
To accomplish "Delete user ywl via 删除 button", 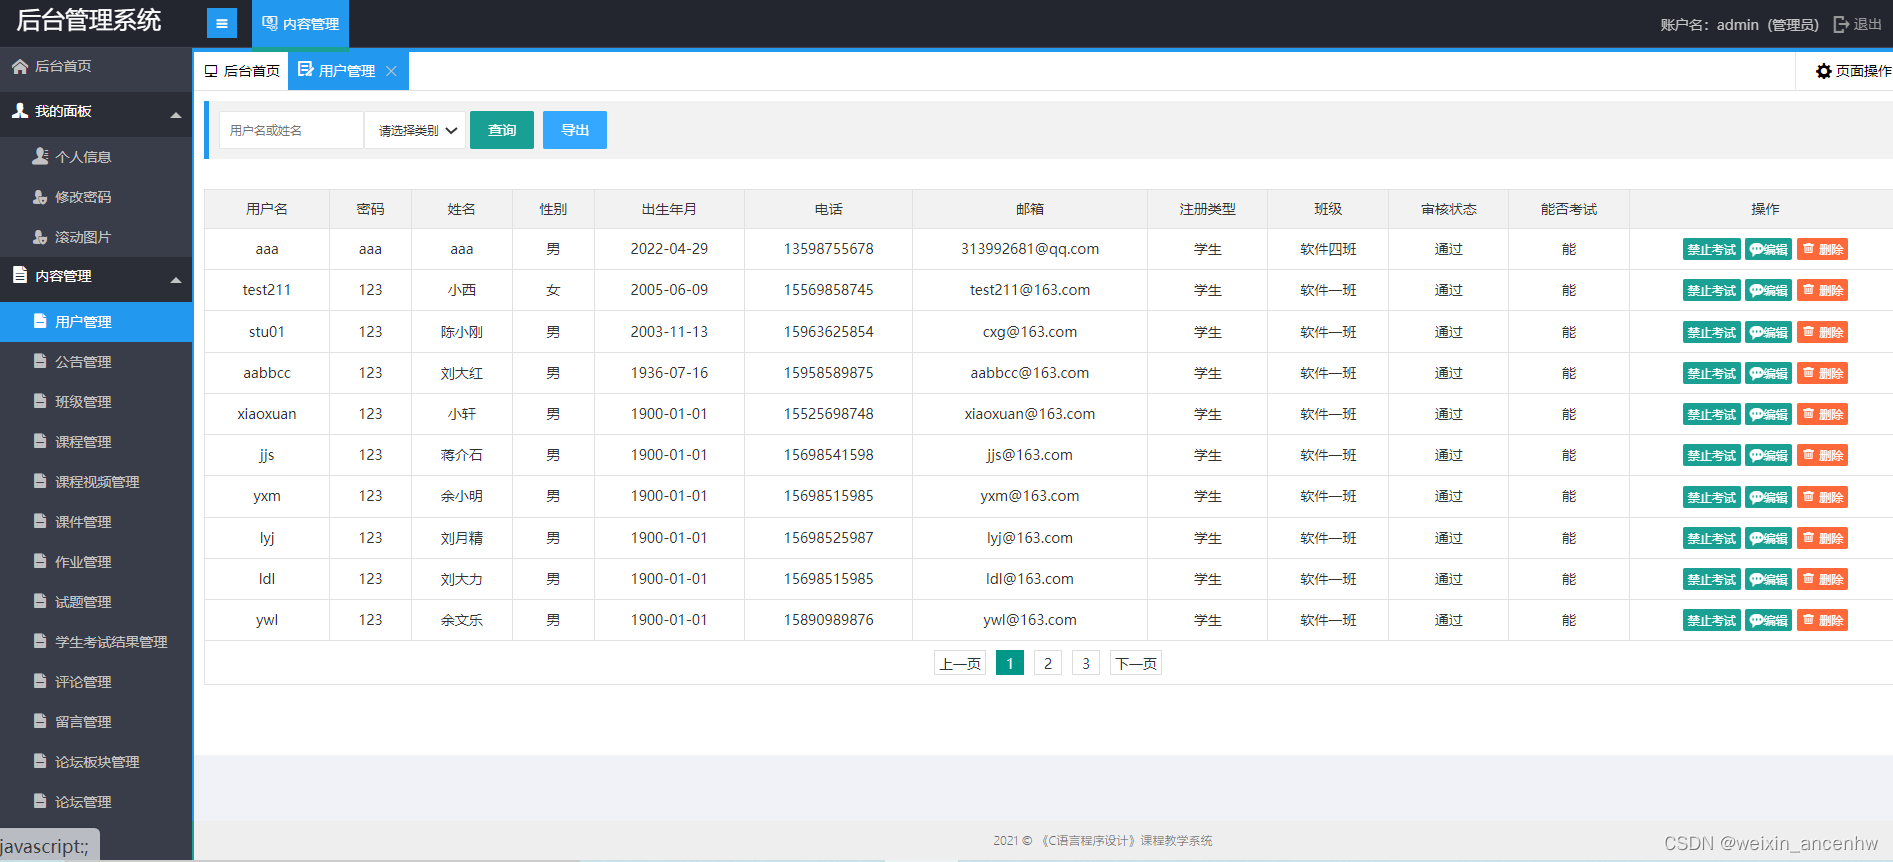I will (x=1823, y=621).
